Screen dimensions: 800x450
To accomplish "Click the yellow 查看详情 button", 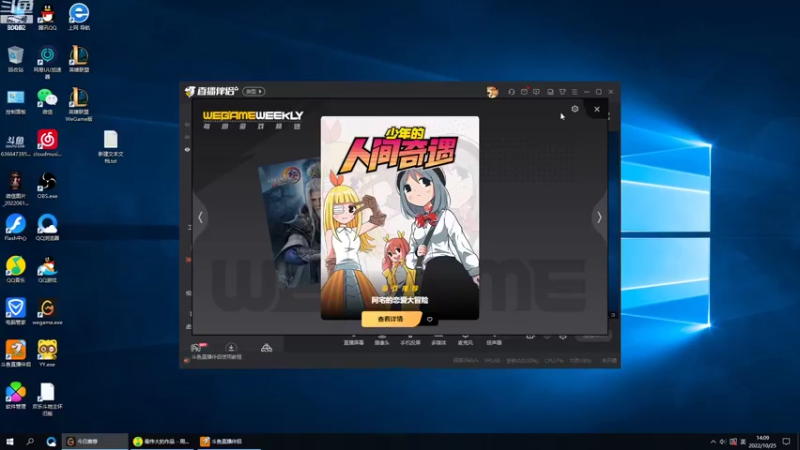I will (x=391, y=319).
